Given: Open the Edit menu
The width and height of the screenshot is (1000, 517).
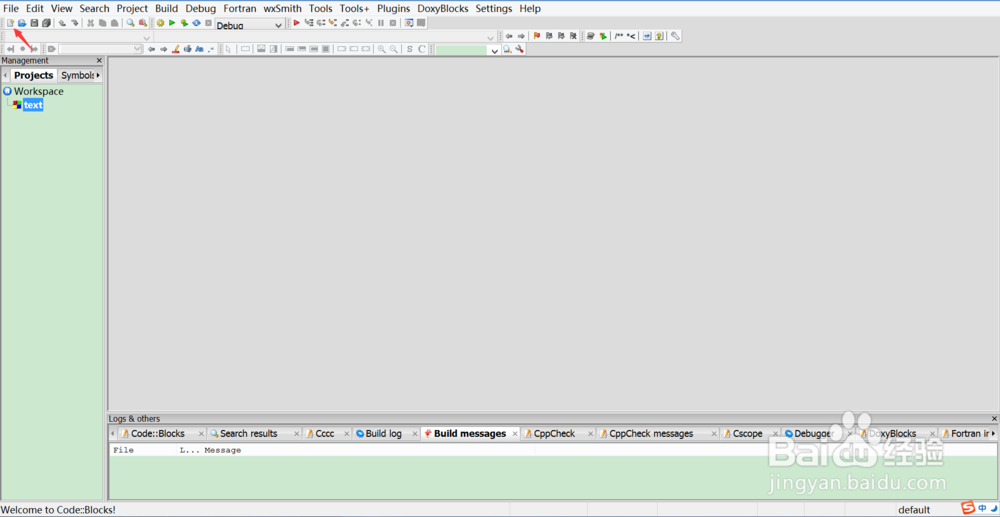Looking at the screenshot, I should click(x=34, y=8).
